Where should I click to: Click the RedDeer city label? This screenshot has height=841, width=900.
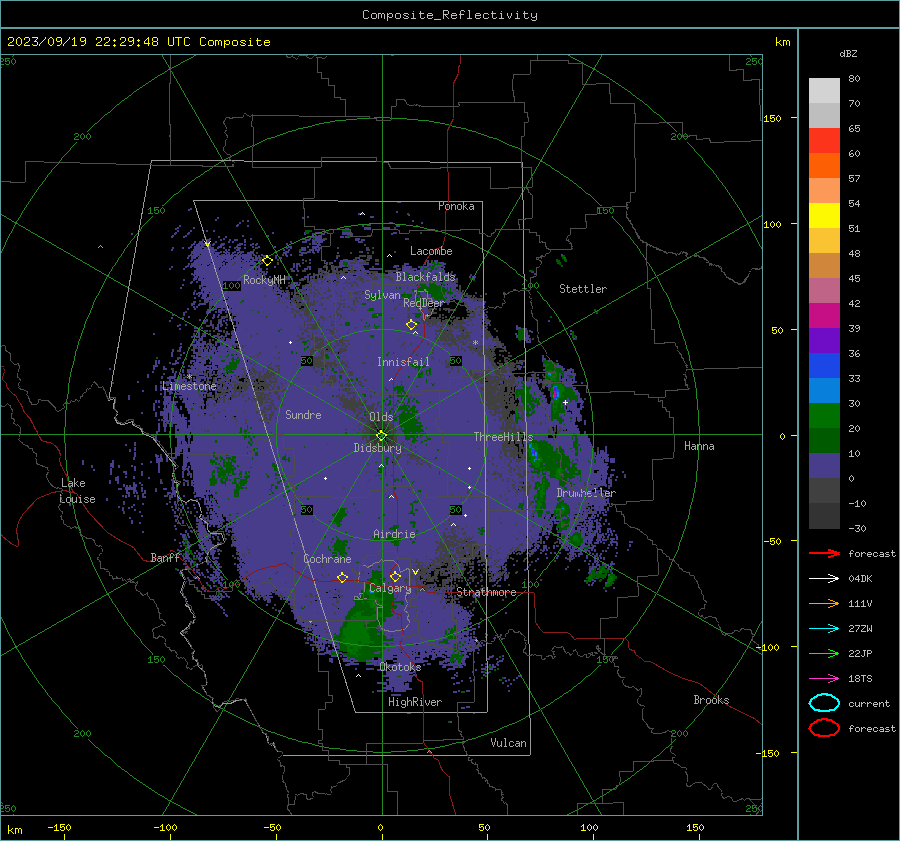pos(424,303)
